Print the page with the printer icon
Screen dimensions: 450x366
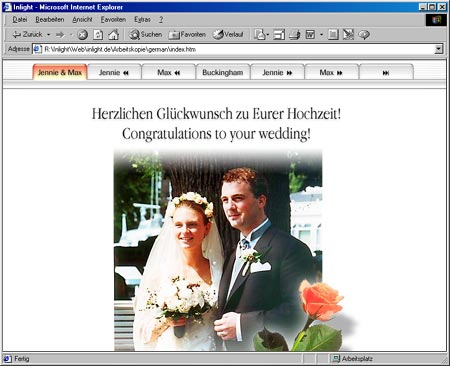(x=295, y=35)
